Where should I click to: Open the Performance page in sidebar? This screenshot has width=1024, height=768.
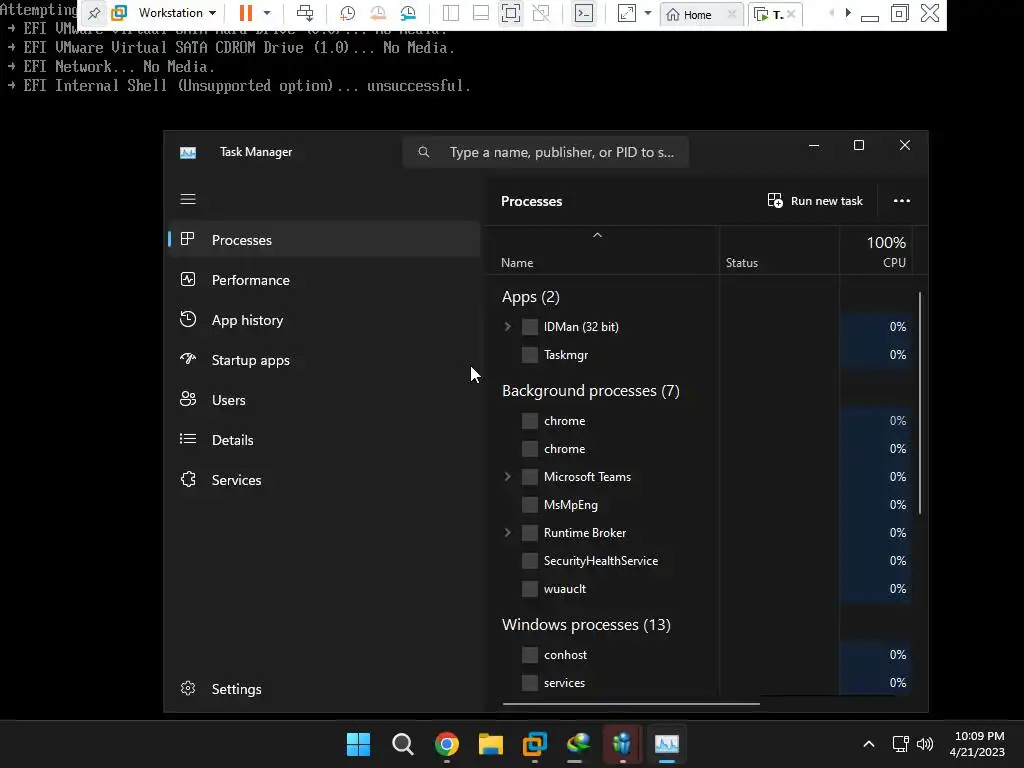325,280
